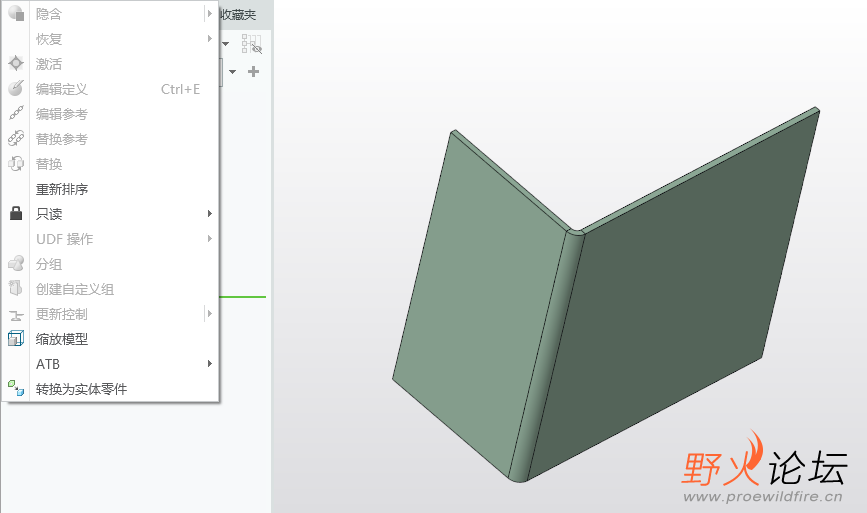Click the 编辑参考 chain-link icon

[x=16, y=113]
